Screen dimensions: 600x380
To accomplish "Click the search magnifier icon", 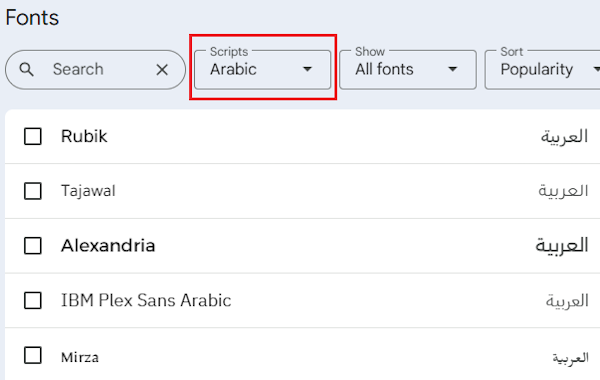I will 26,70.
